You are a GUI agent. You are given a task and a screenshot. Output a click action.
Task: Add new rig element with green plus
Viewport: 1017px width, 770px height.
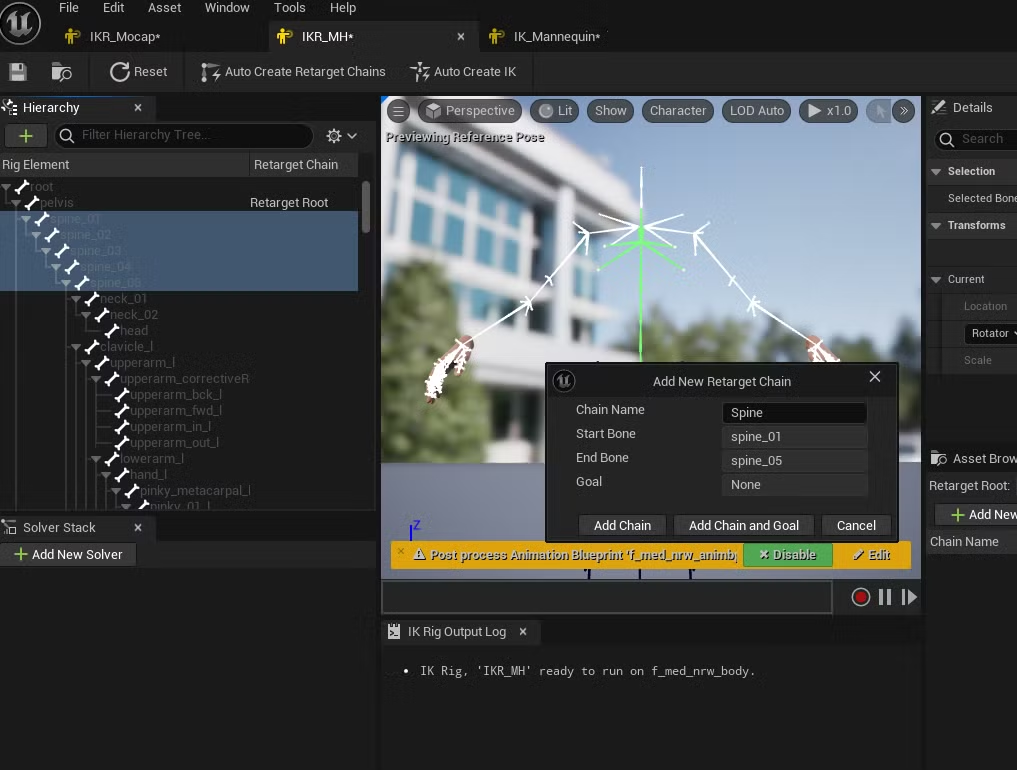[26, 136]
